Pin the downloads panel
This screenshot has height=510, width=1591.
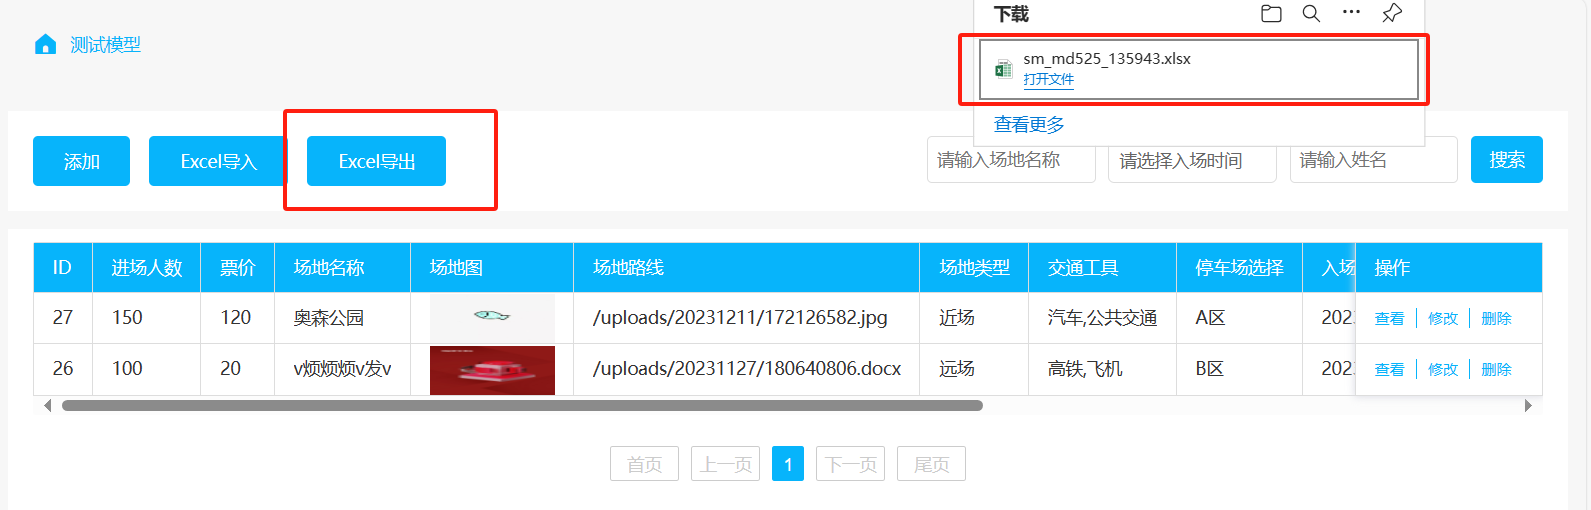[x=1391, y=14]
